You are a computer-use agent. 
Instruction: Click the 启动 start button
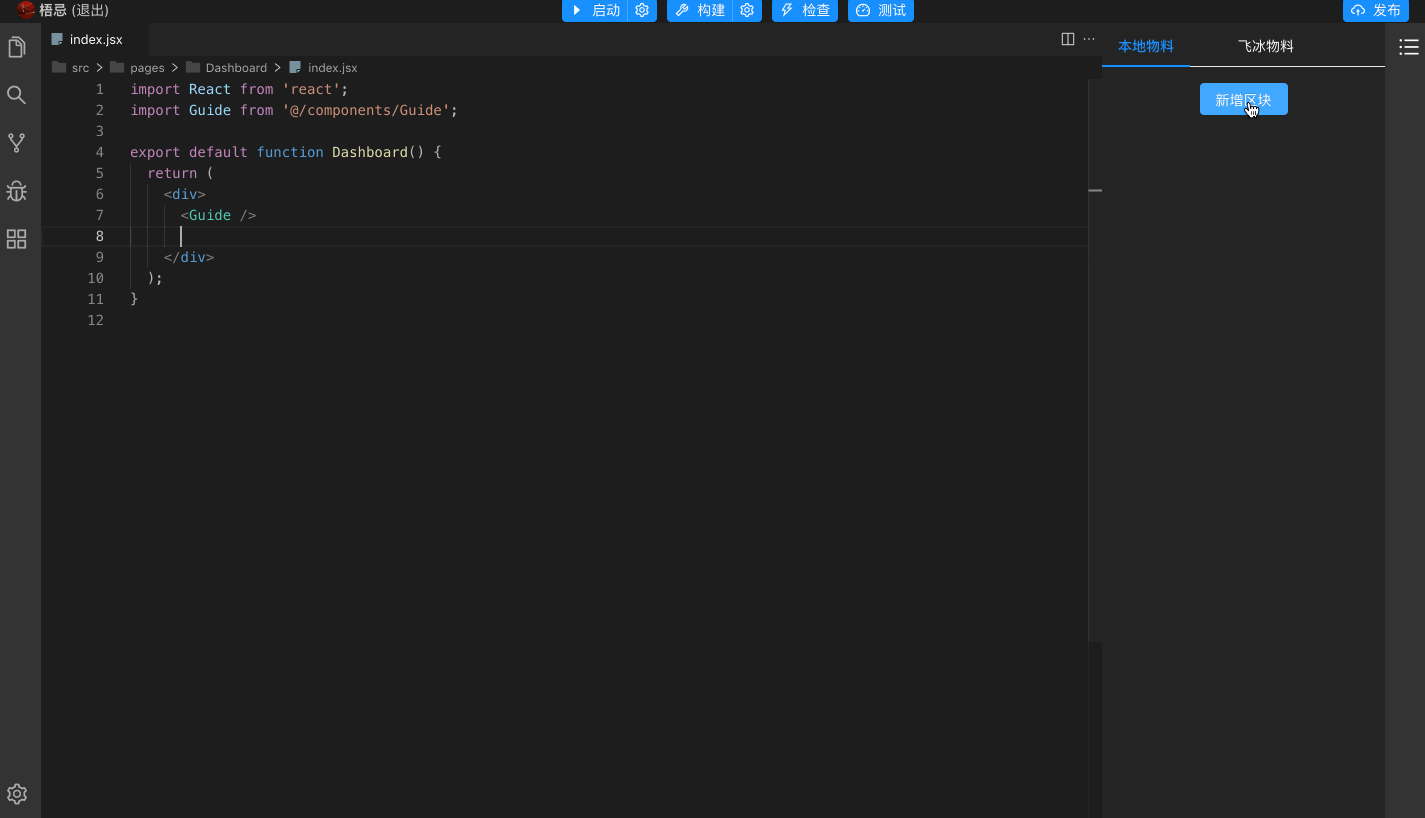[595, 10]
